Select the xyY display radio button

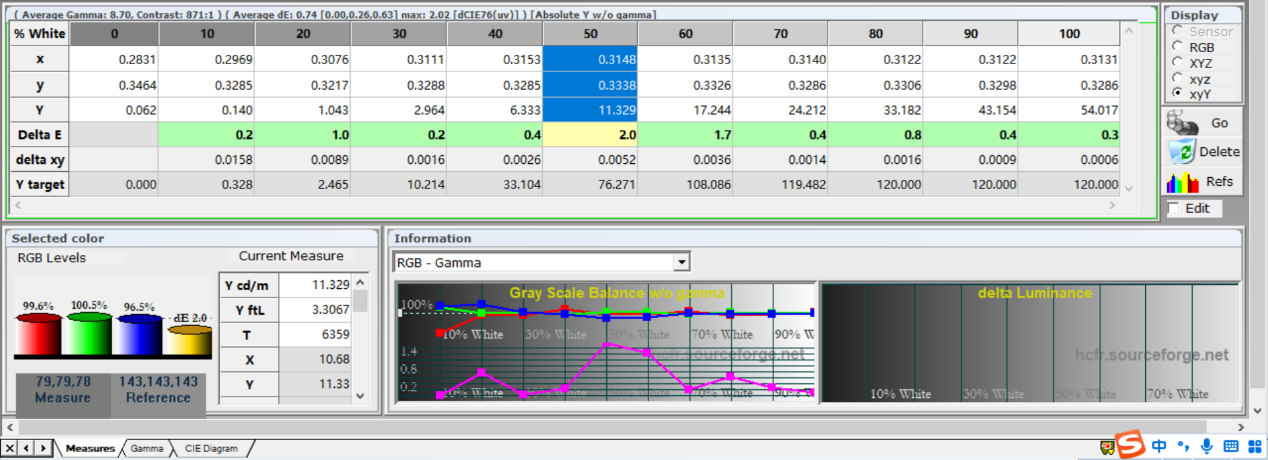pos(1179,92)
